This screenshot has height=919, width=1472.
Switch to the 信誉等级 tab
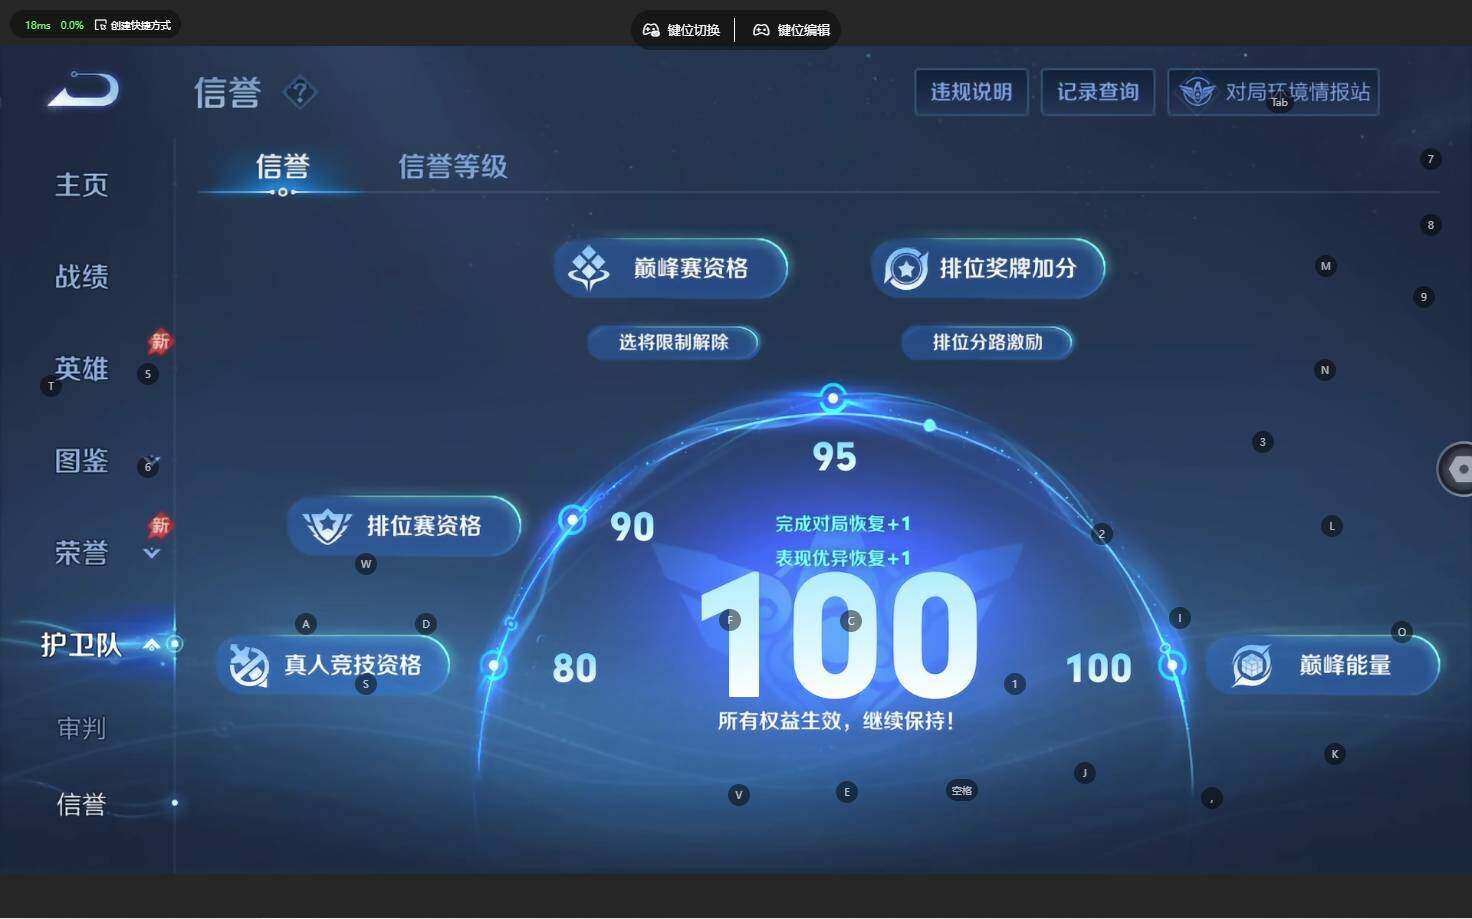click(x=453, y=166)
